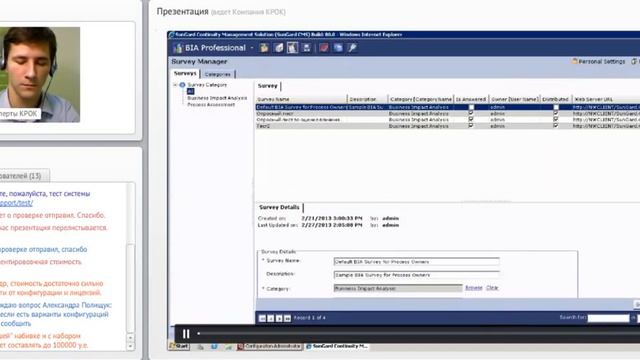Toggle Distributed checkbox in third survey row
This screenshot has width=640, height=360.
click(x=556, y=120)
